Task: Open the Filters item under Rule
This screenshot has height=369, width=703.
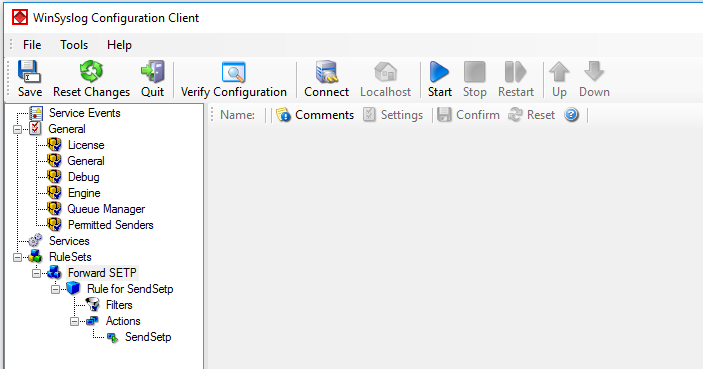Action: point(119,305)
